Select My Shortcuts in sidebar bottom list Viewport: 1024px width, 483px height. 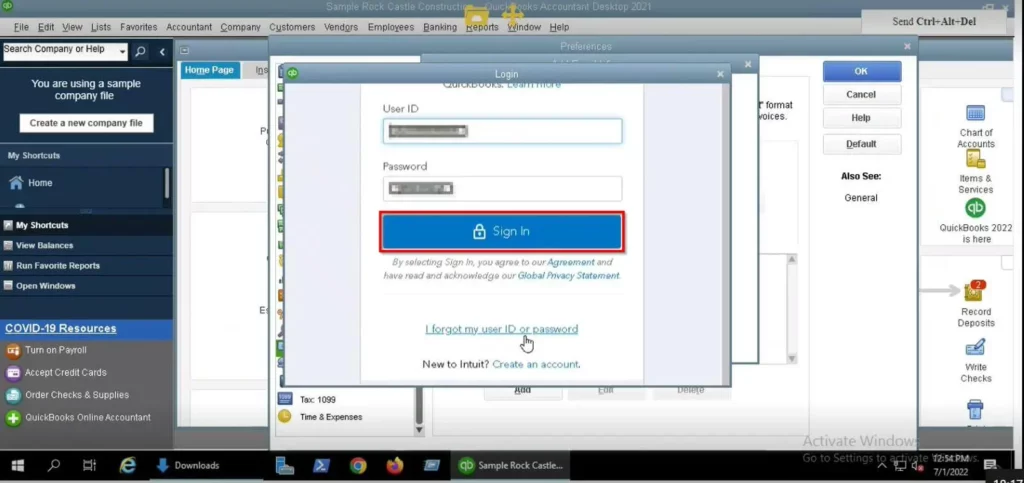coord(42,225)
